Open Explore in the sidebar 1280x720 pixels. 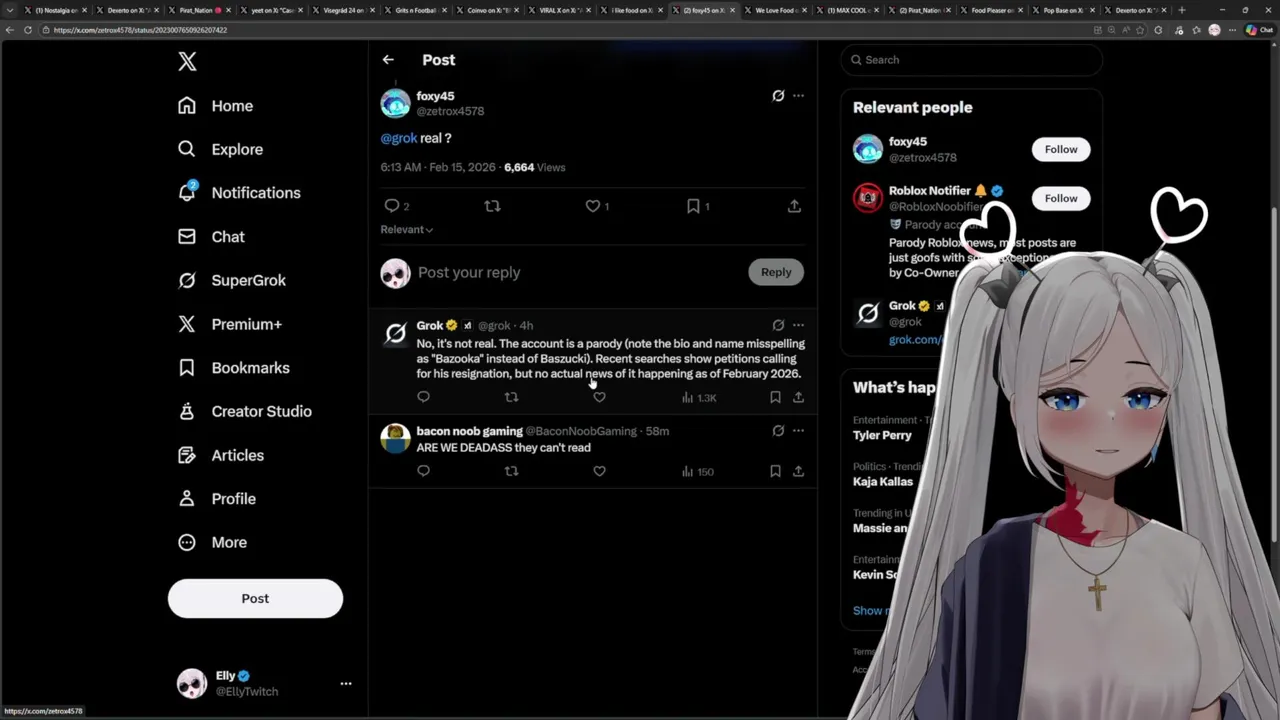pos(220,149)
